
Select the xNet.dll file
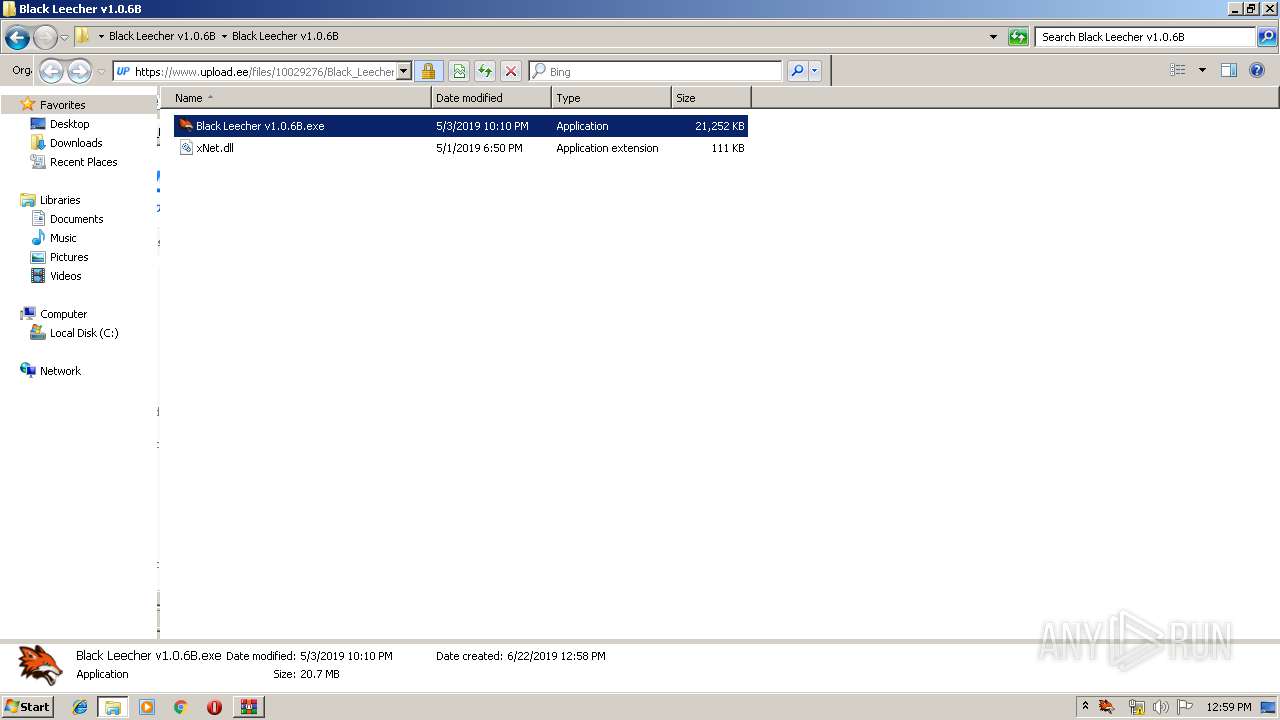click(461, 148)
